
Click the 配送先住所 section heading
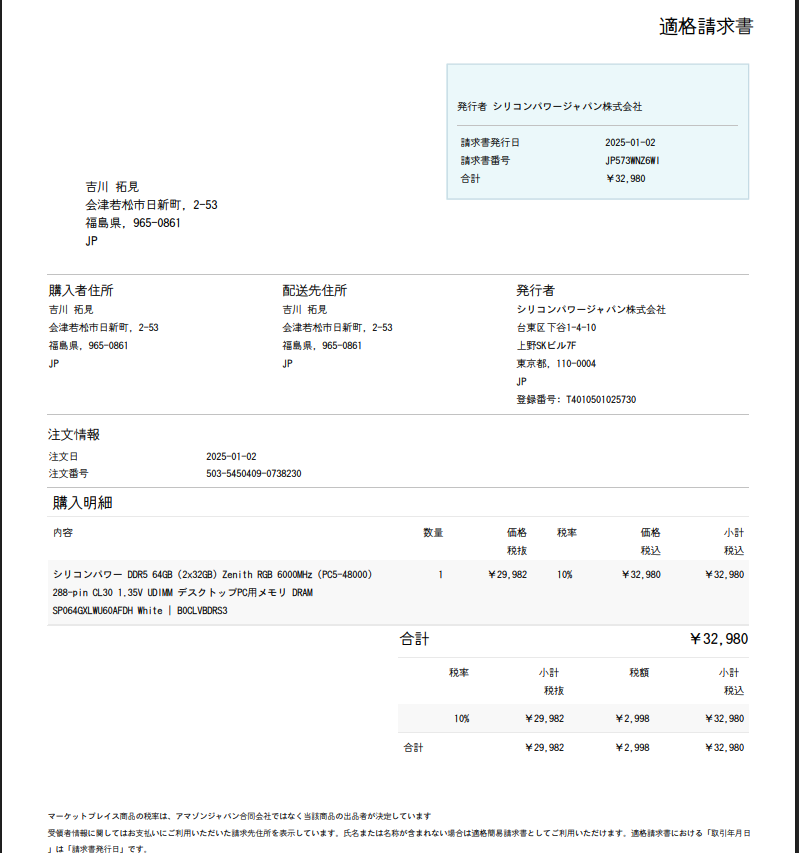tap(314, 290)
